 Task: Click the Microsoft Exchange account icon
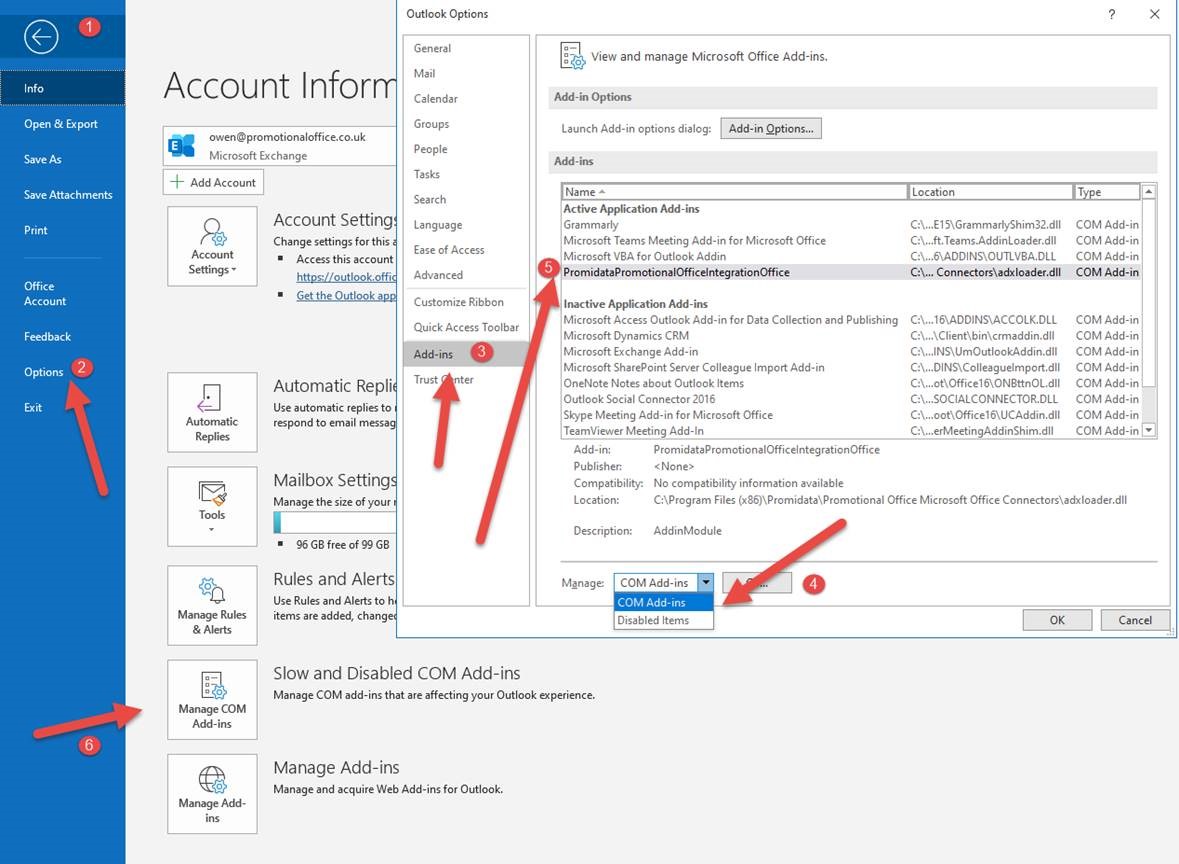[x=181, y=145]
